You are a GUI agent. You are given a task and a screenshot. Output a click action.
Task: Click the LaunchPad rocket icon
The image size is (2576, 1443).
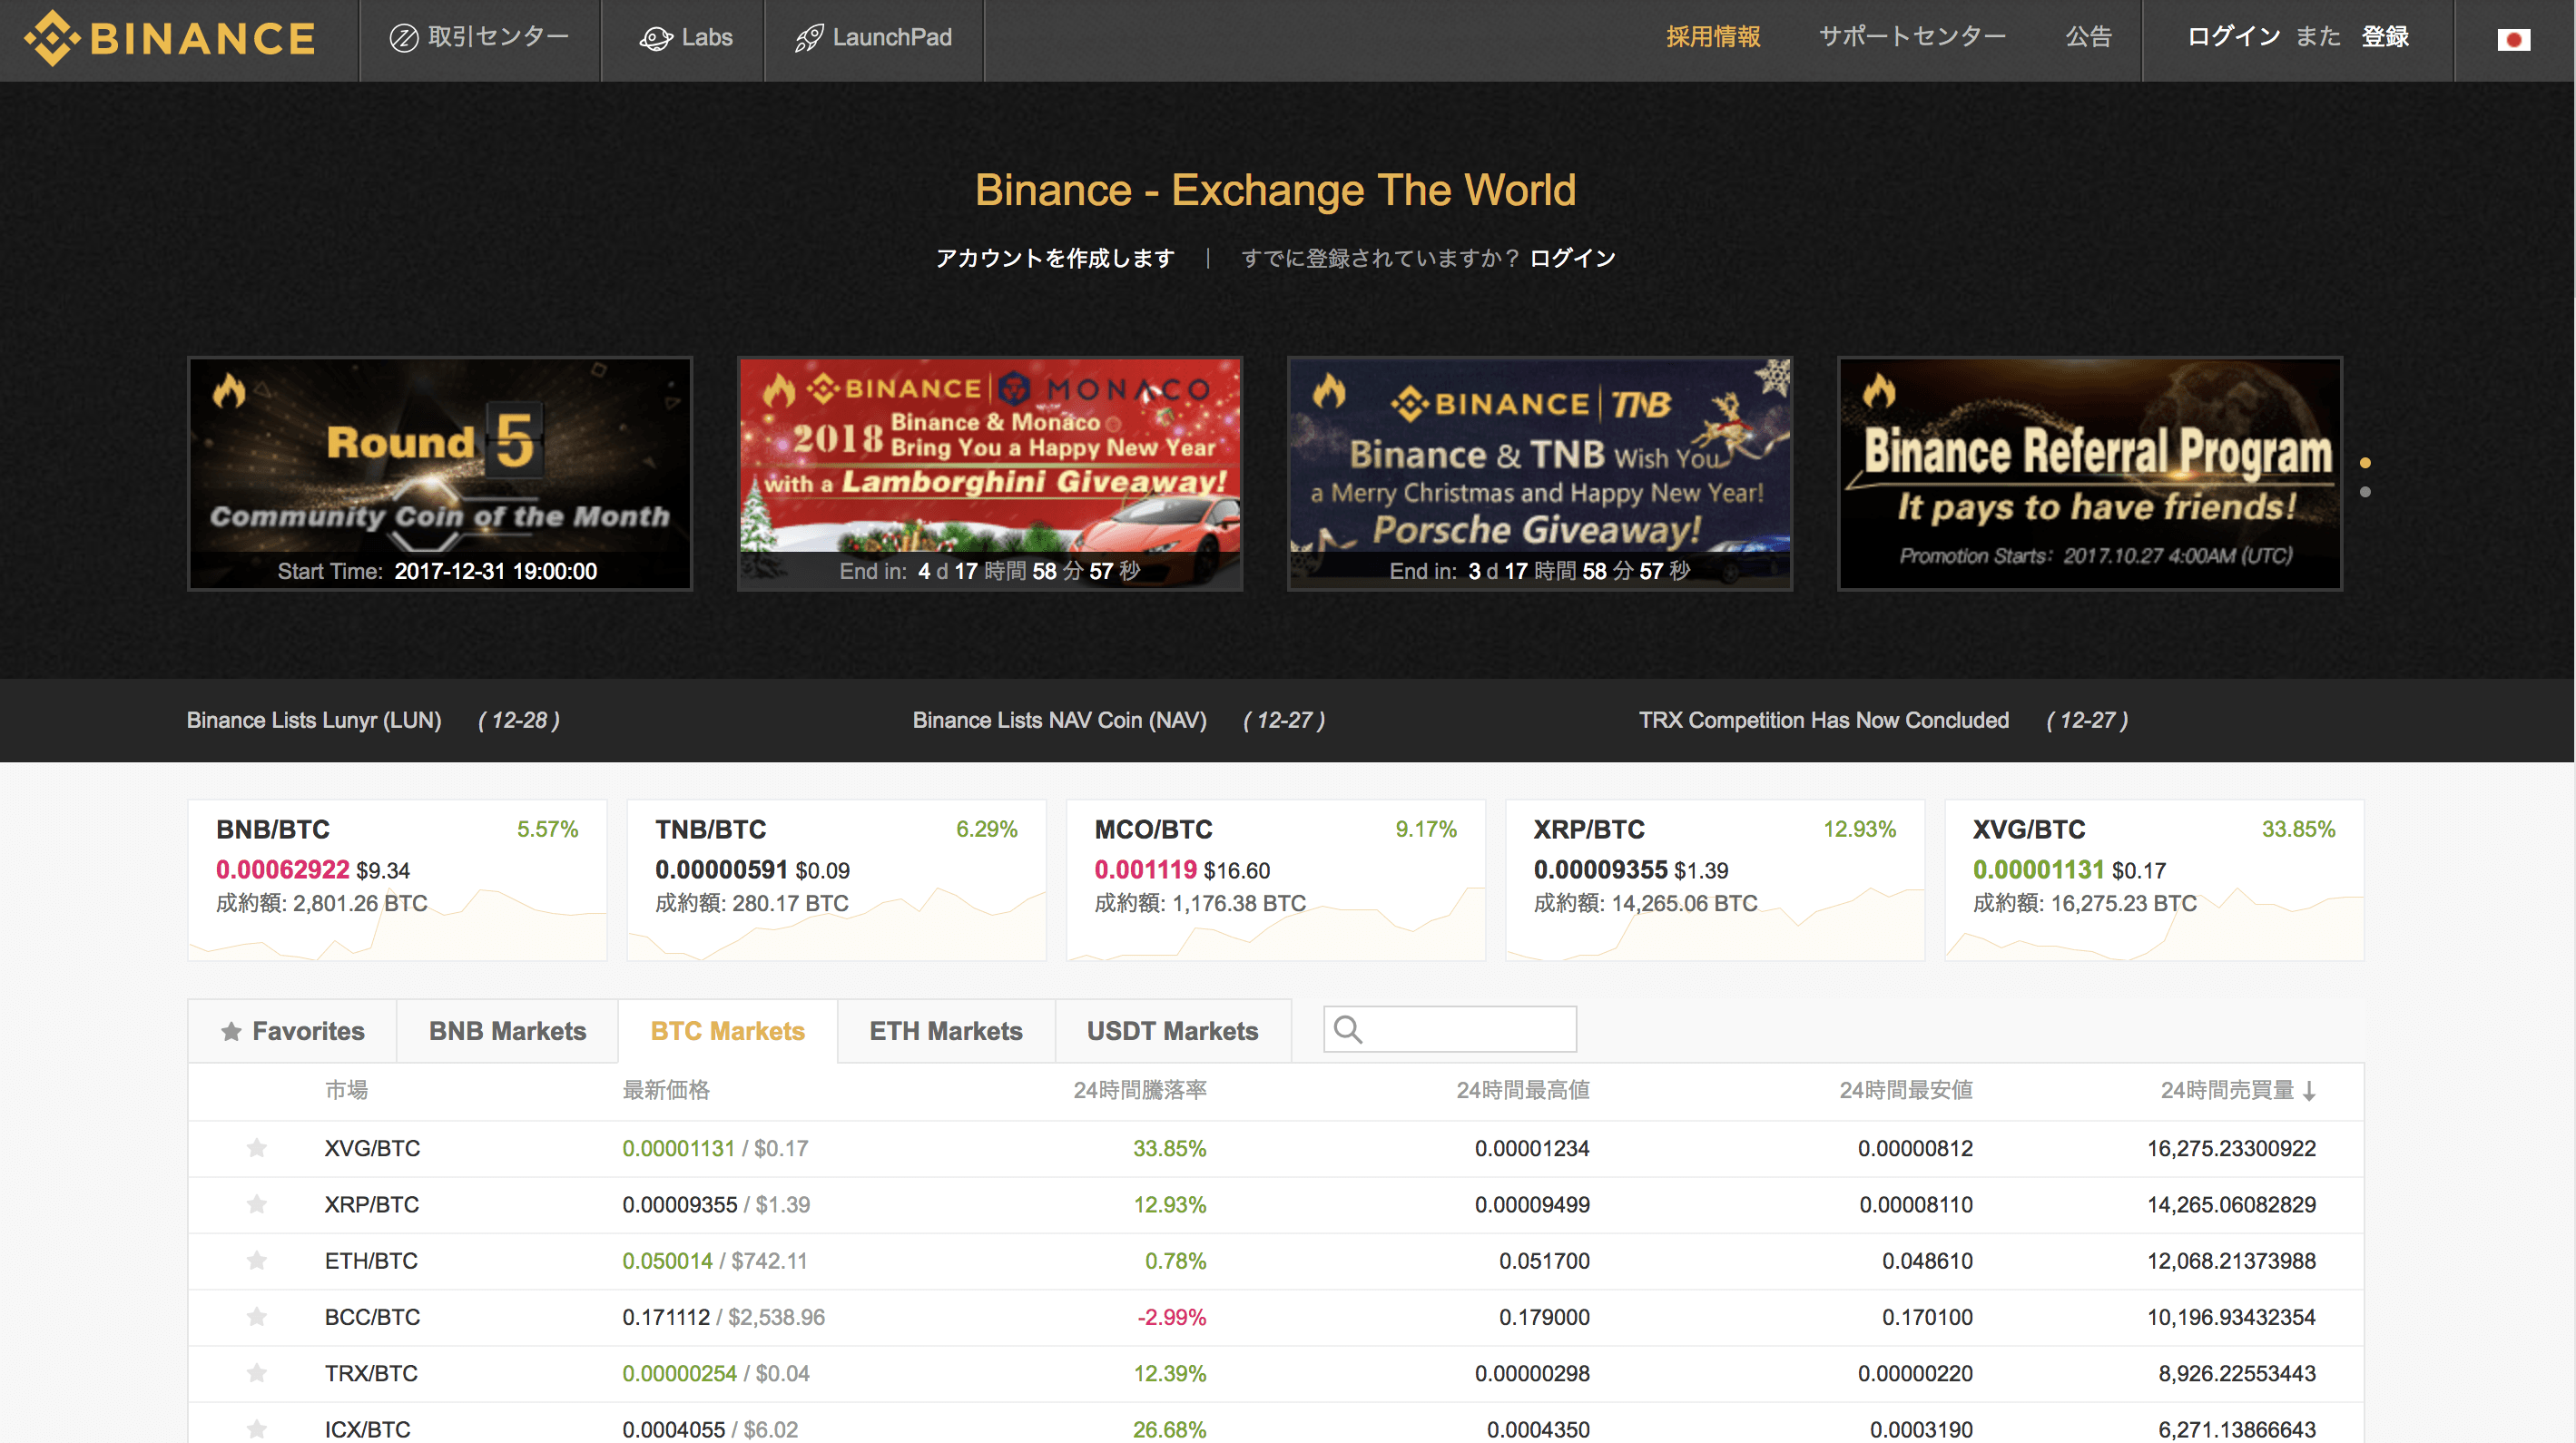coord(808,39)
